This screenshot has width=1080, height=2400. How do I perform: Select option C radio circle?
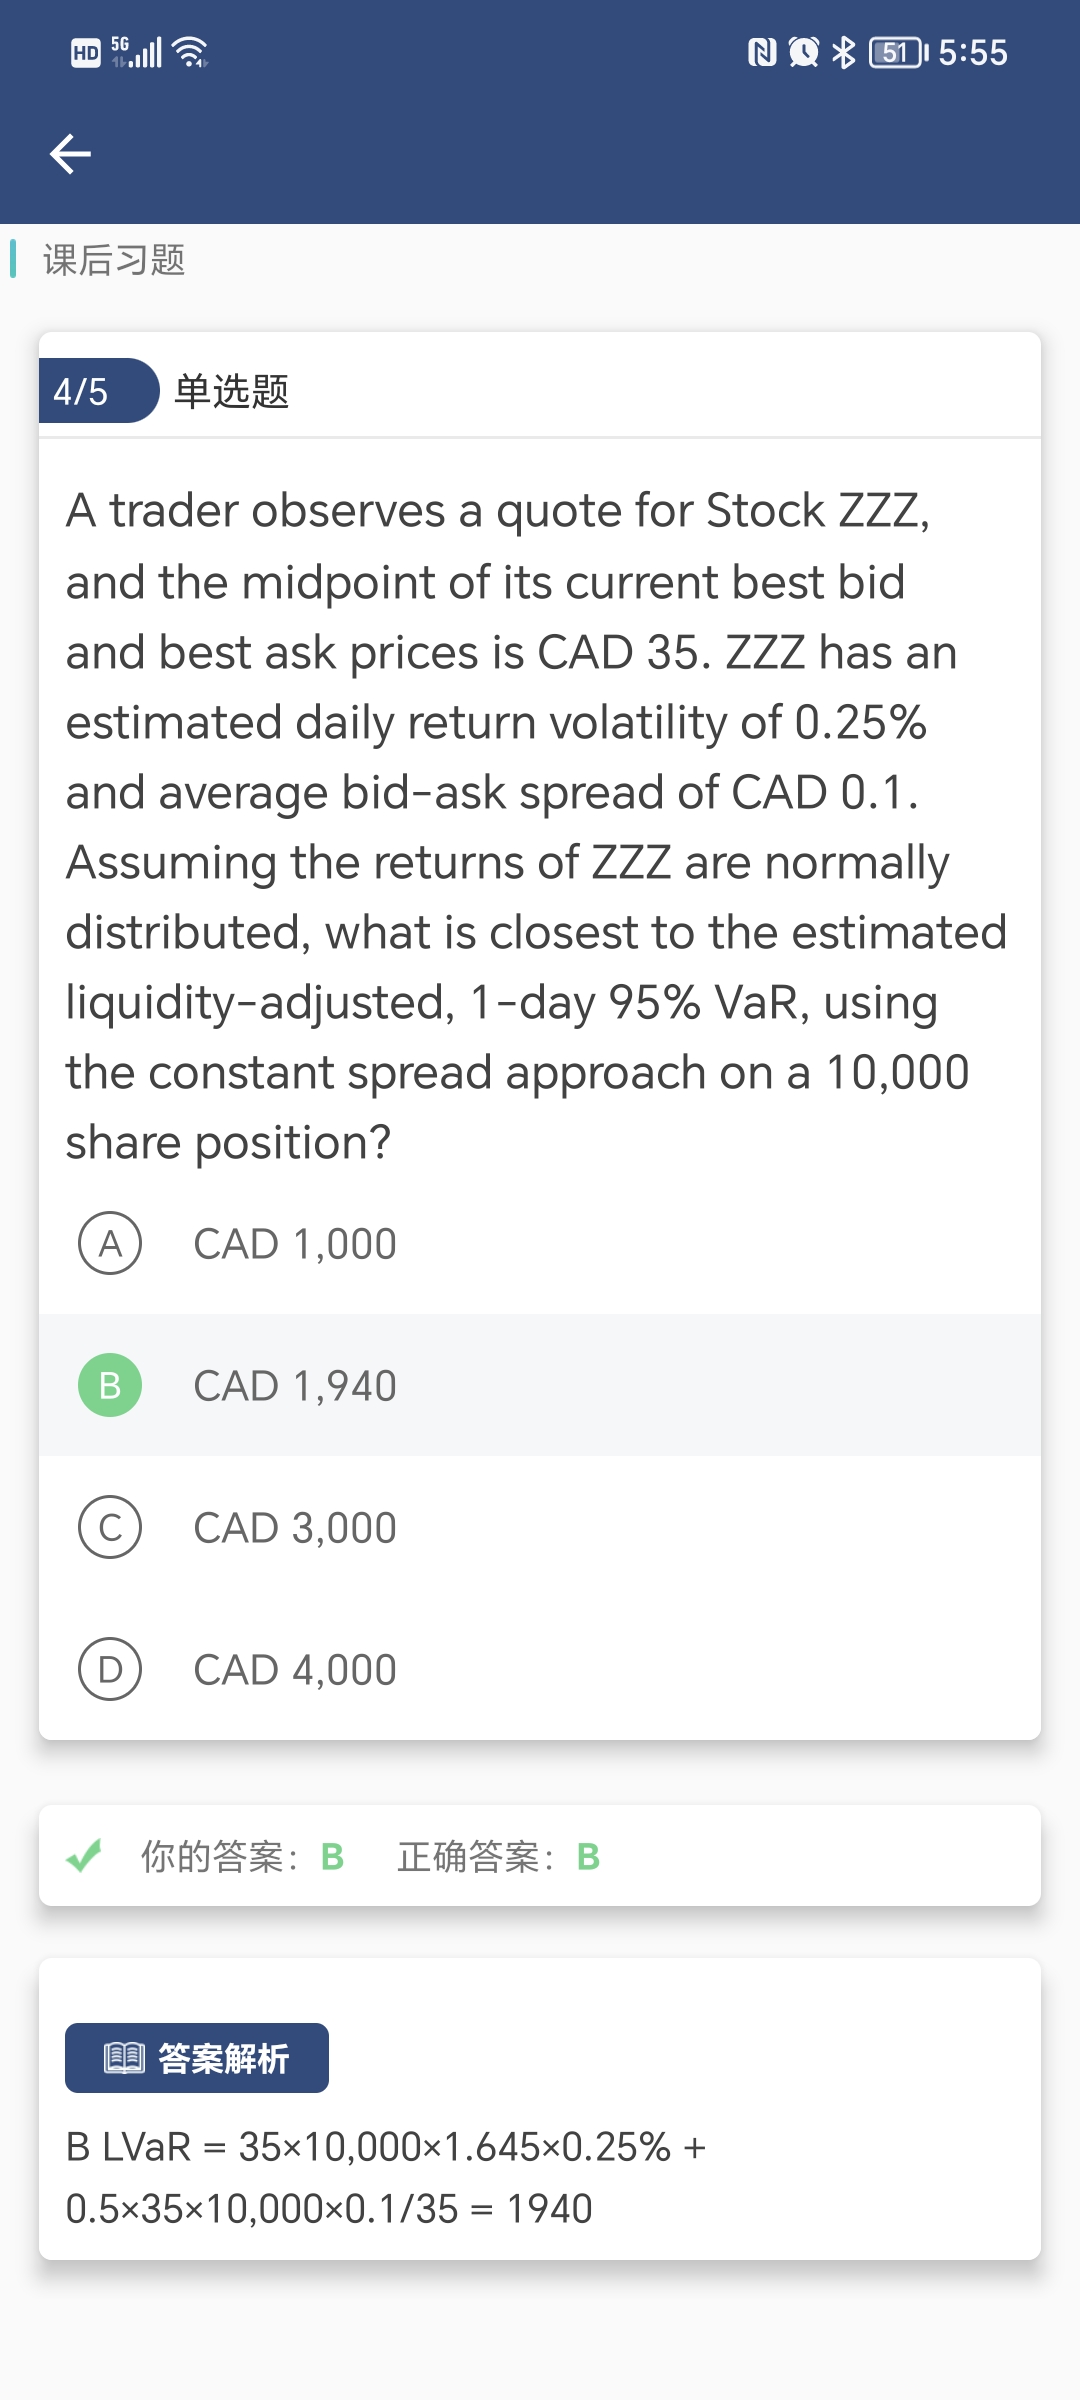110,1528
